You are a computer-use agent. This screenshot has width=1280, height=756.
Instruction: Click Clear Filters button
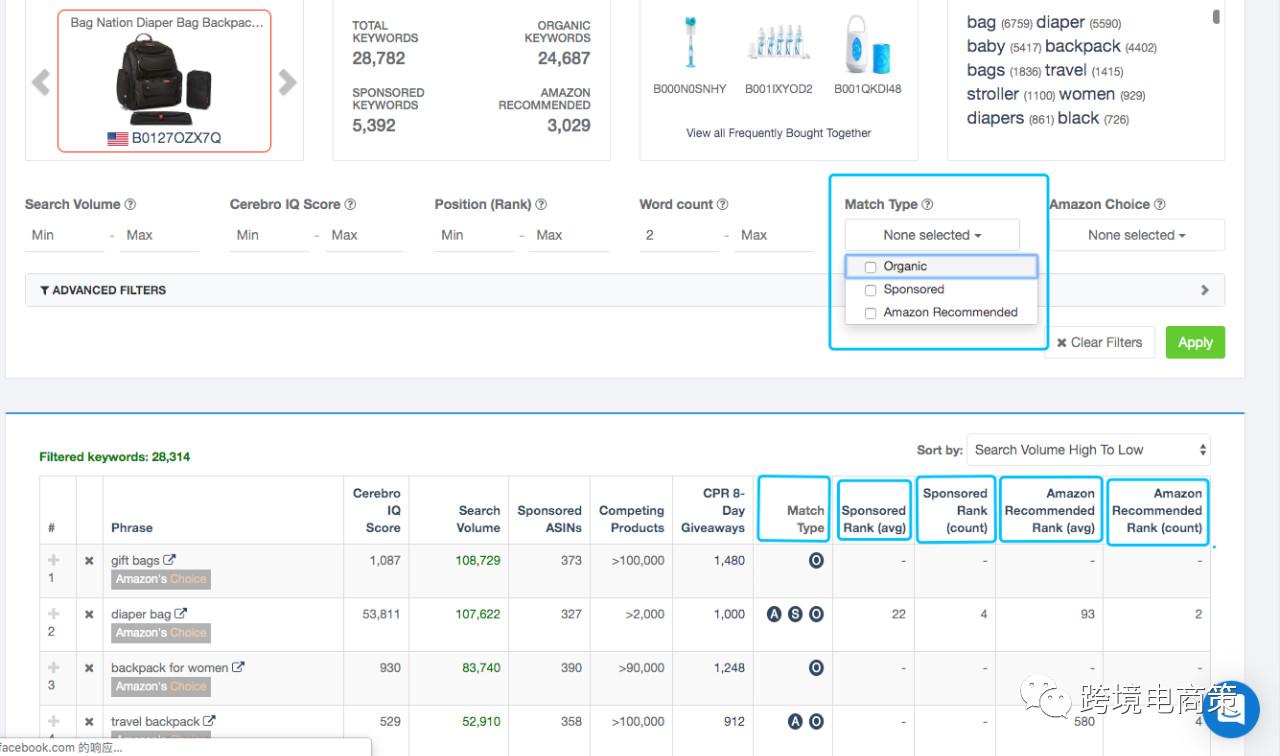[x=1100, y=342]
